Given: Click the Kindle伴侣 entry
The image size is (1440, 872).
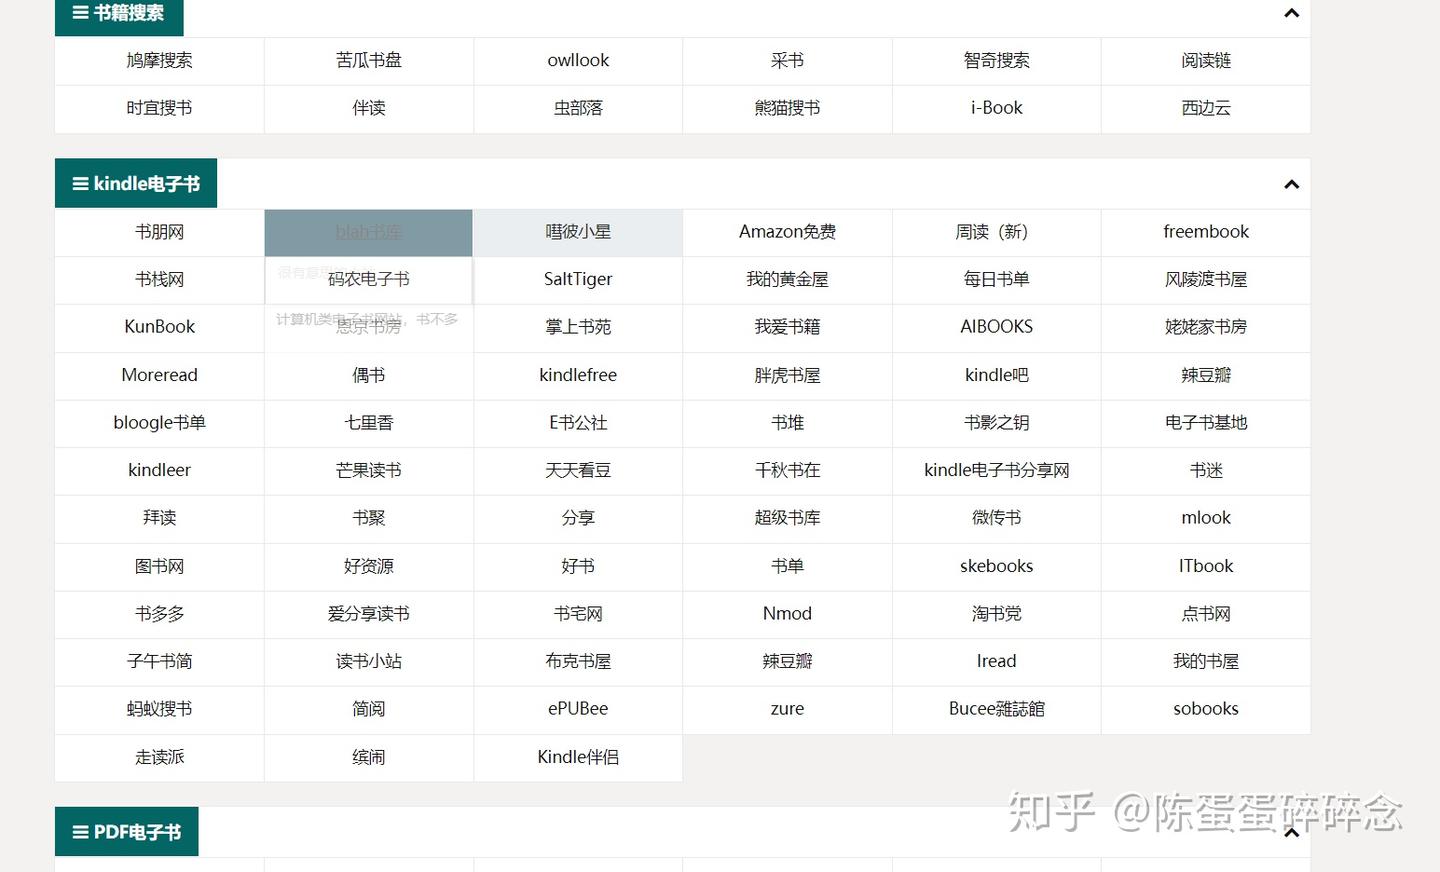Looking at the screenshot, I should pos(578,757).
